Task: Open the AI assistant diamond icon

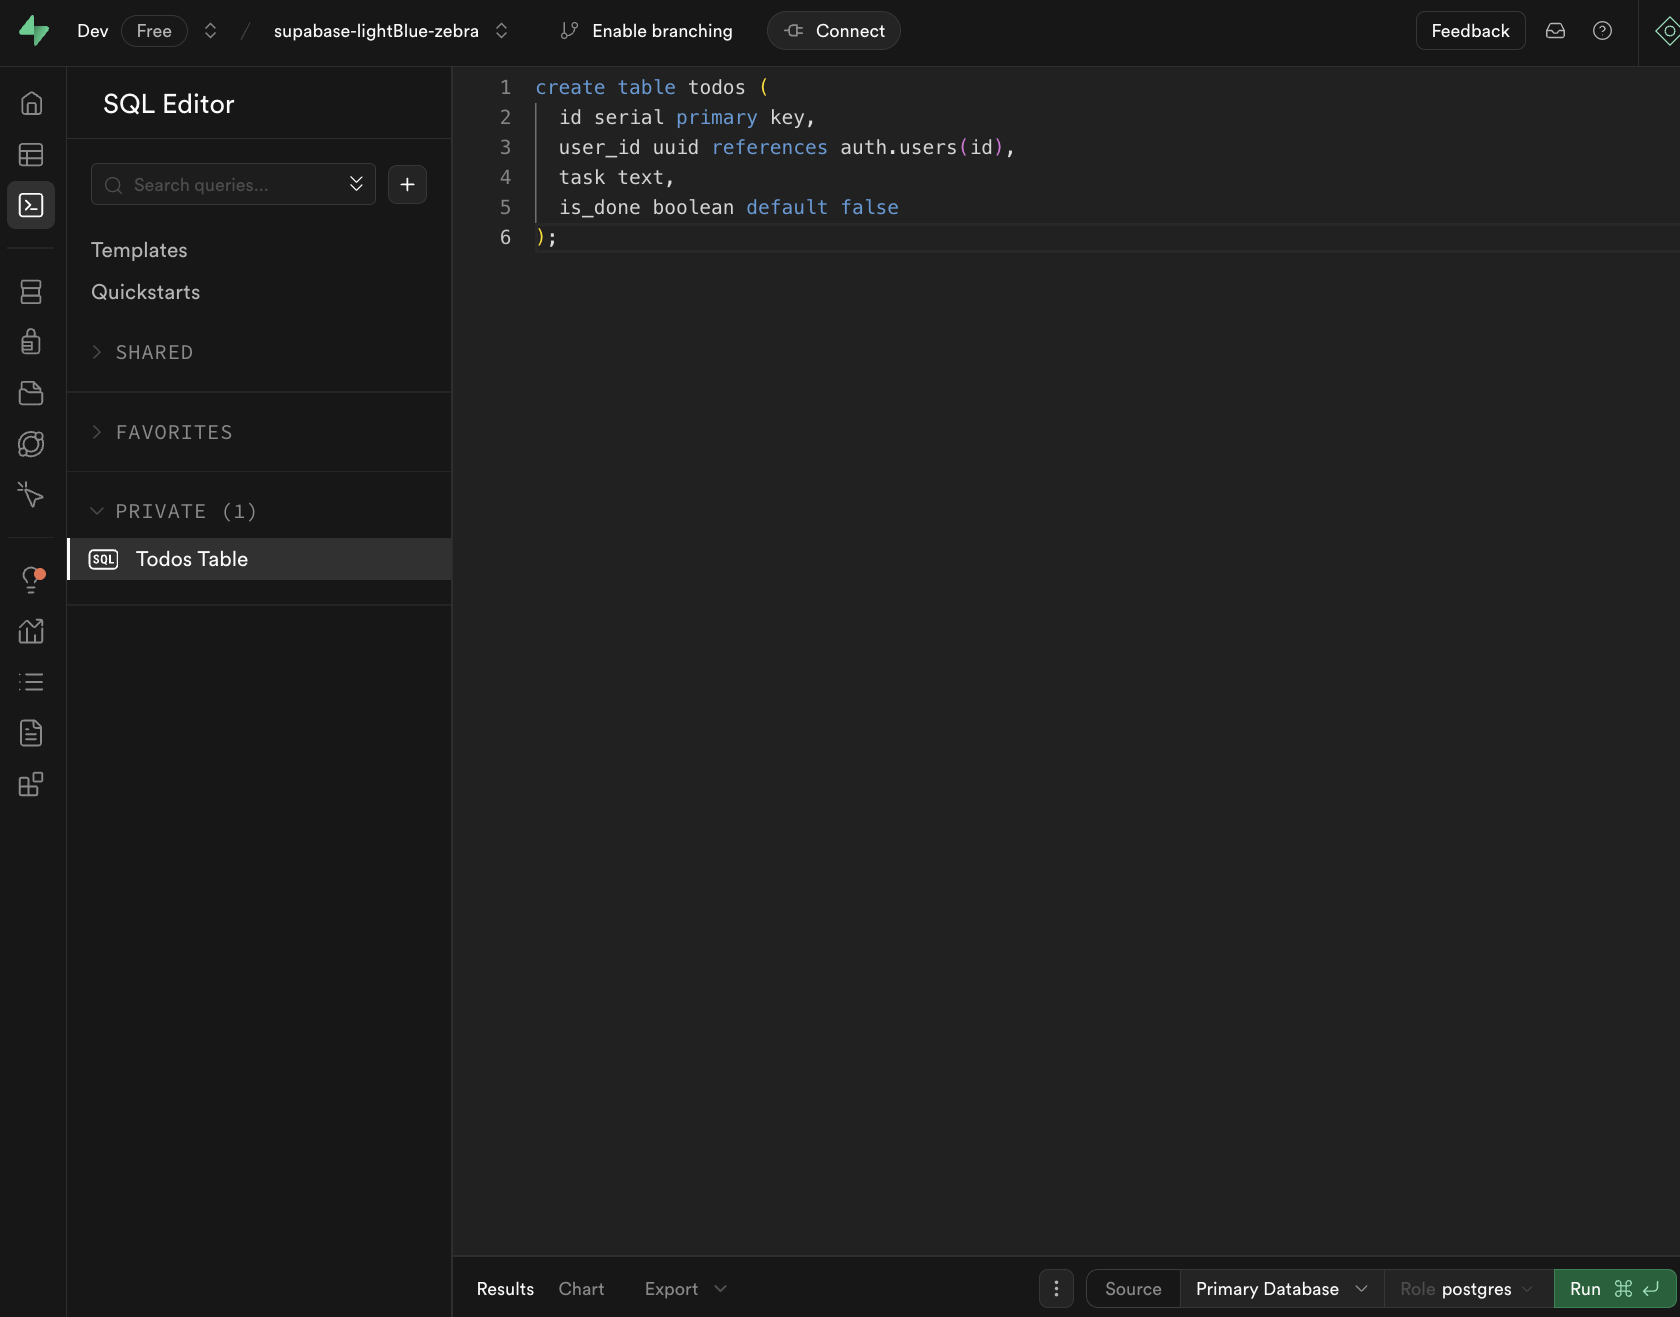Action: [x=1666, y=31]
